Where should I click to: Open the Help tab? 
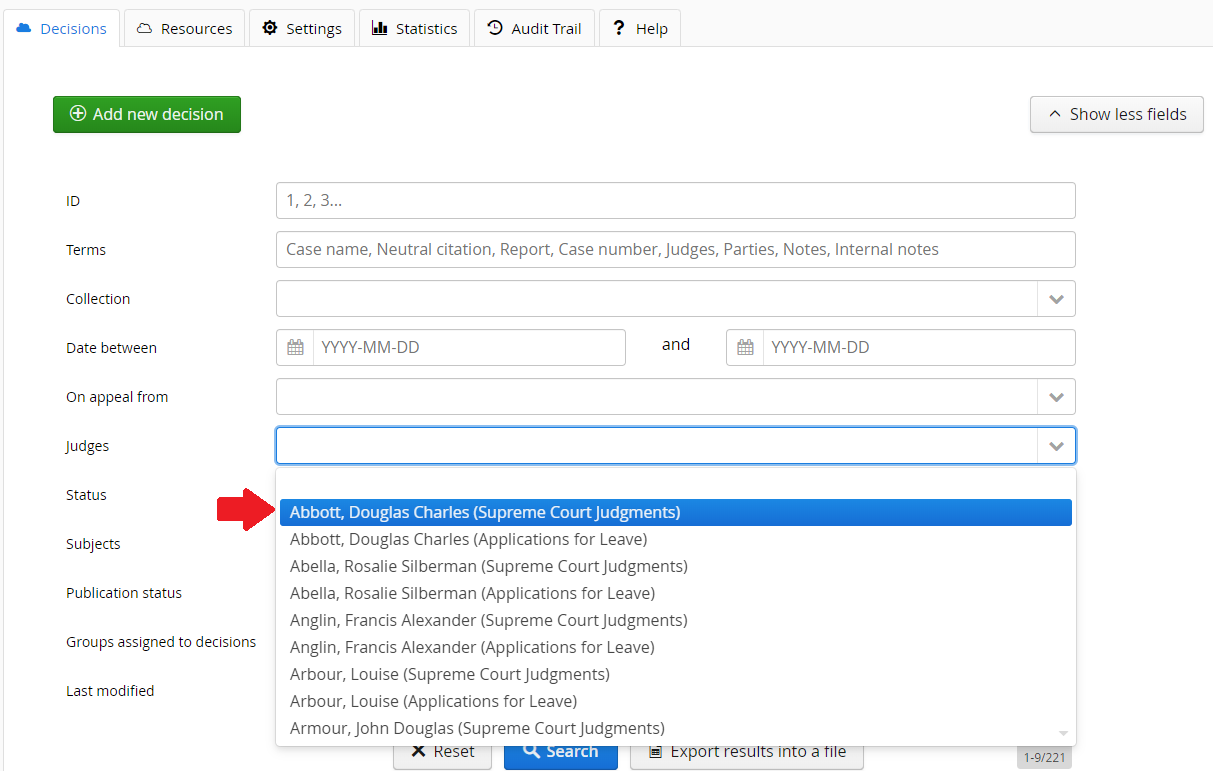pos(640,29)
